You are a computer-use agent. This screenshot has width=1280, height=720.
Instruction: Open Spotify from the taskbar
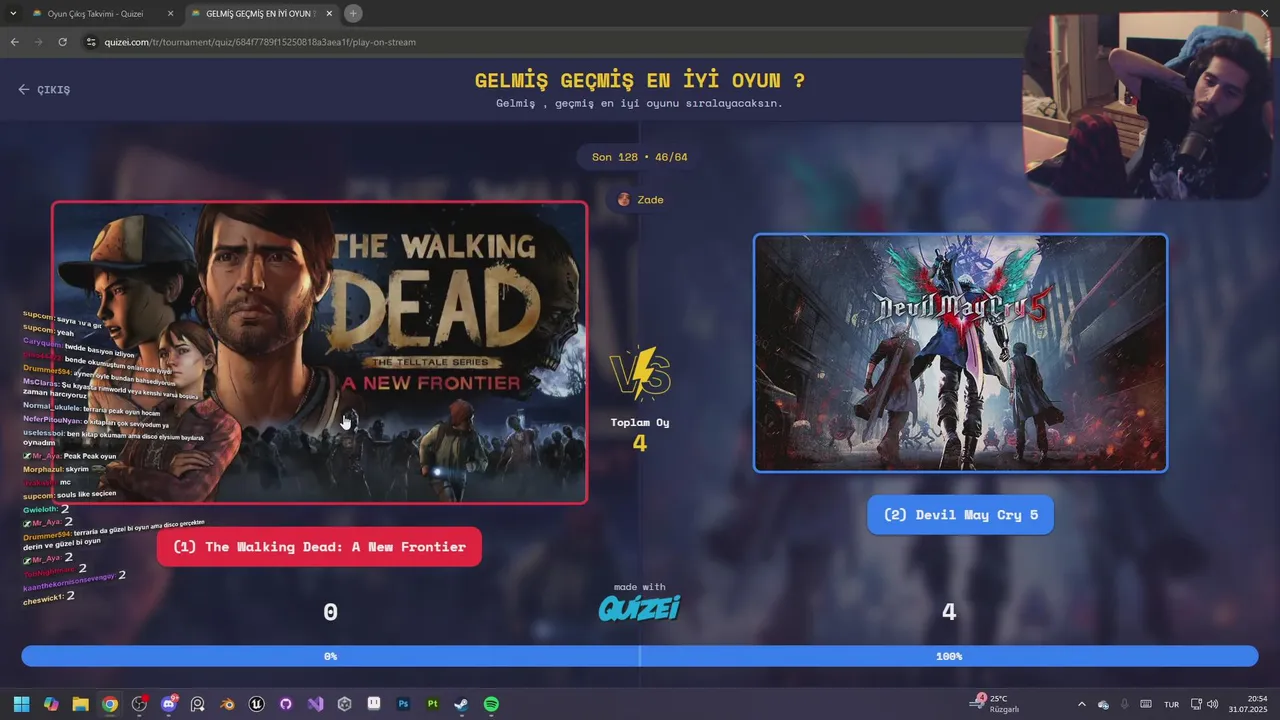point(492,704)
